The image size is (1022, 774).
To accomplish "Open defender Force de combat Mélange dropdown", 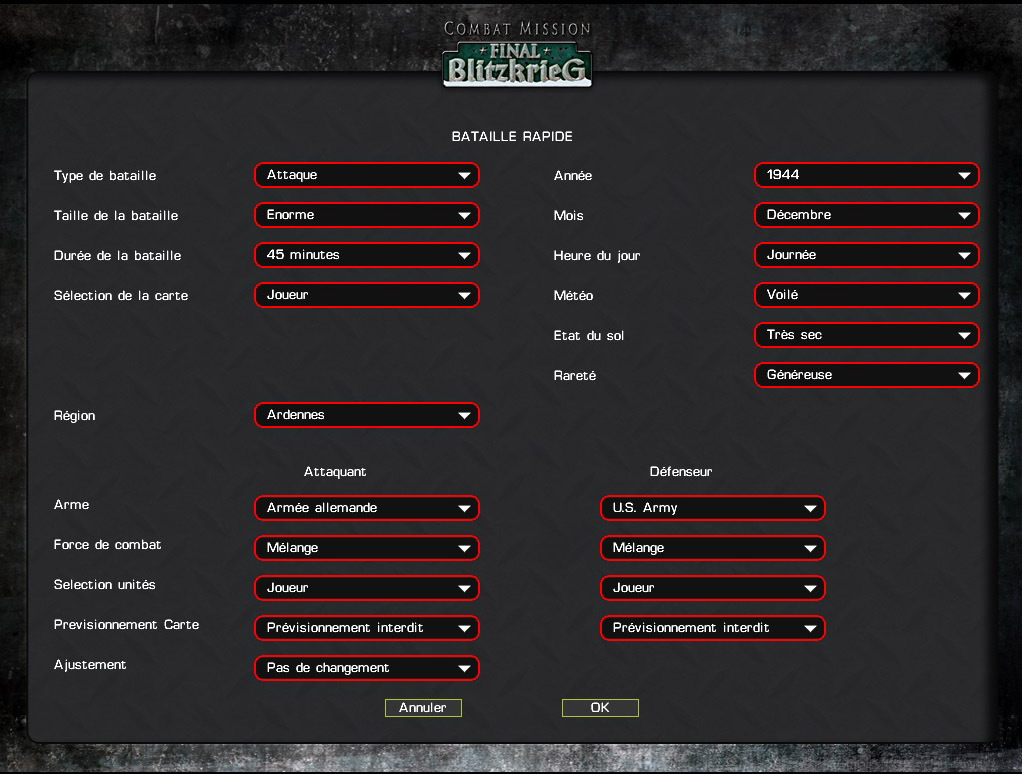I will pyautogui.click(x=713, y=548).
